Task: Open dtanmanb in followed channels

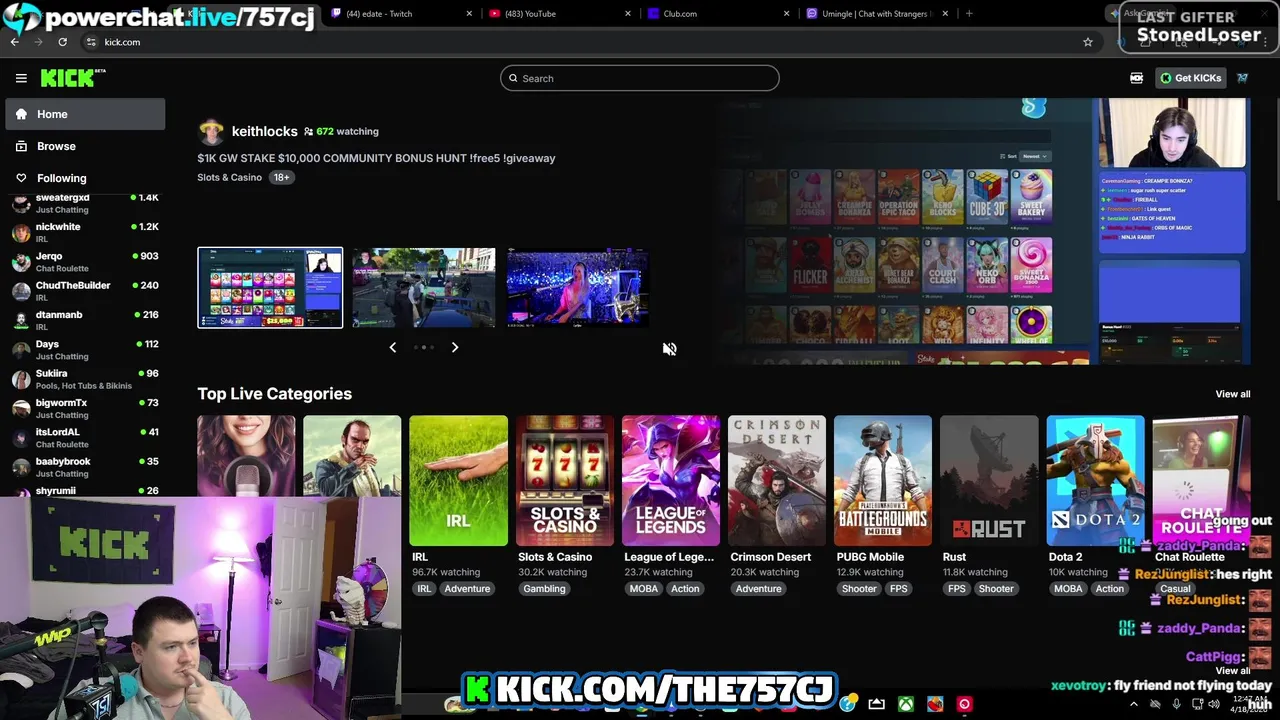Action: [85, 320]
